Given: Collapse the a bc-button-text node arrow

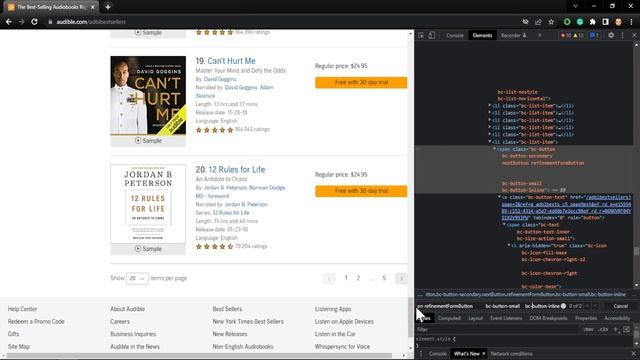Looking at the screenshot, I should (x=499, y=197).
